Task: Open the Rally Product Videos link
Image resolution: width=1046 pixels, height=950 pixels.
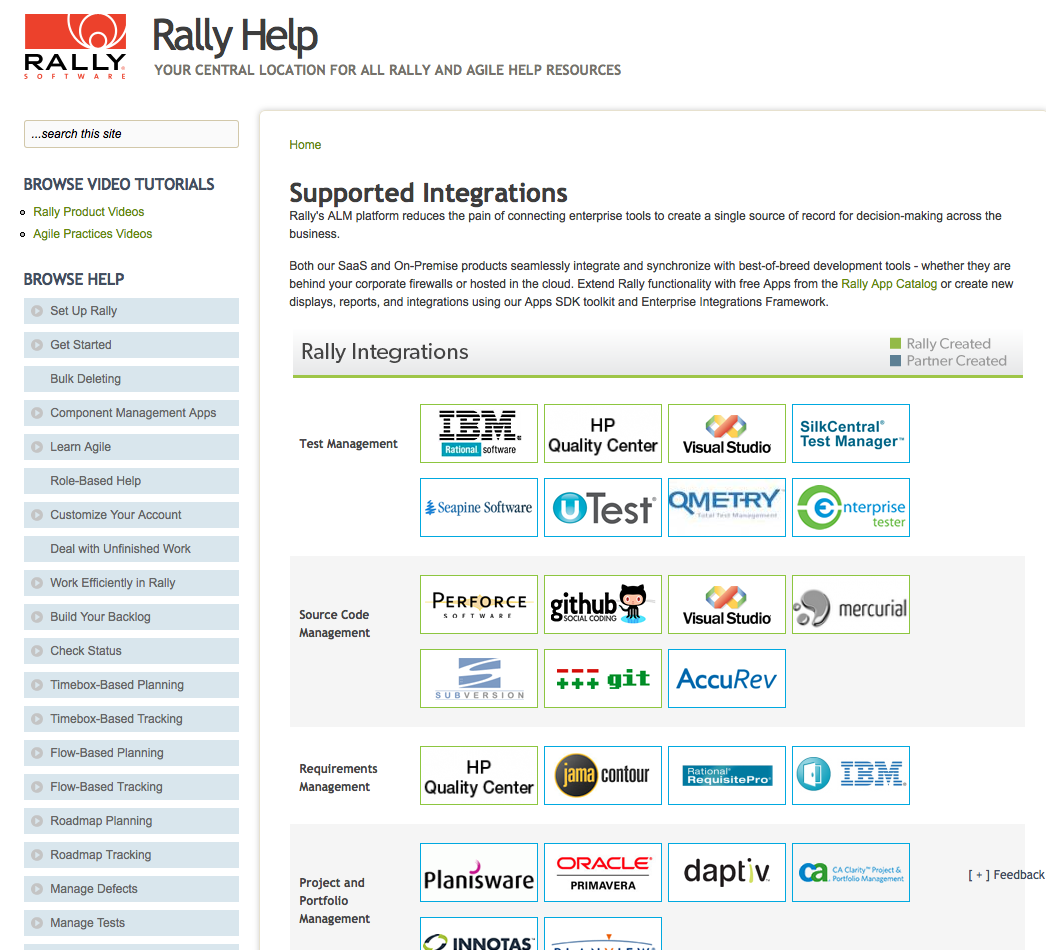Action: 88,212
